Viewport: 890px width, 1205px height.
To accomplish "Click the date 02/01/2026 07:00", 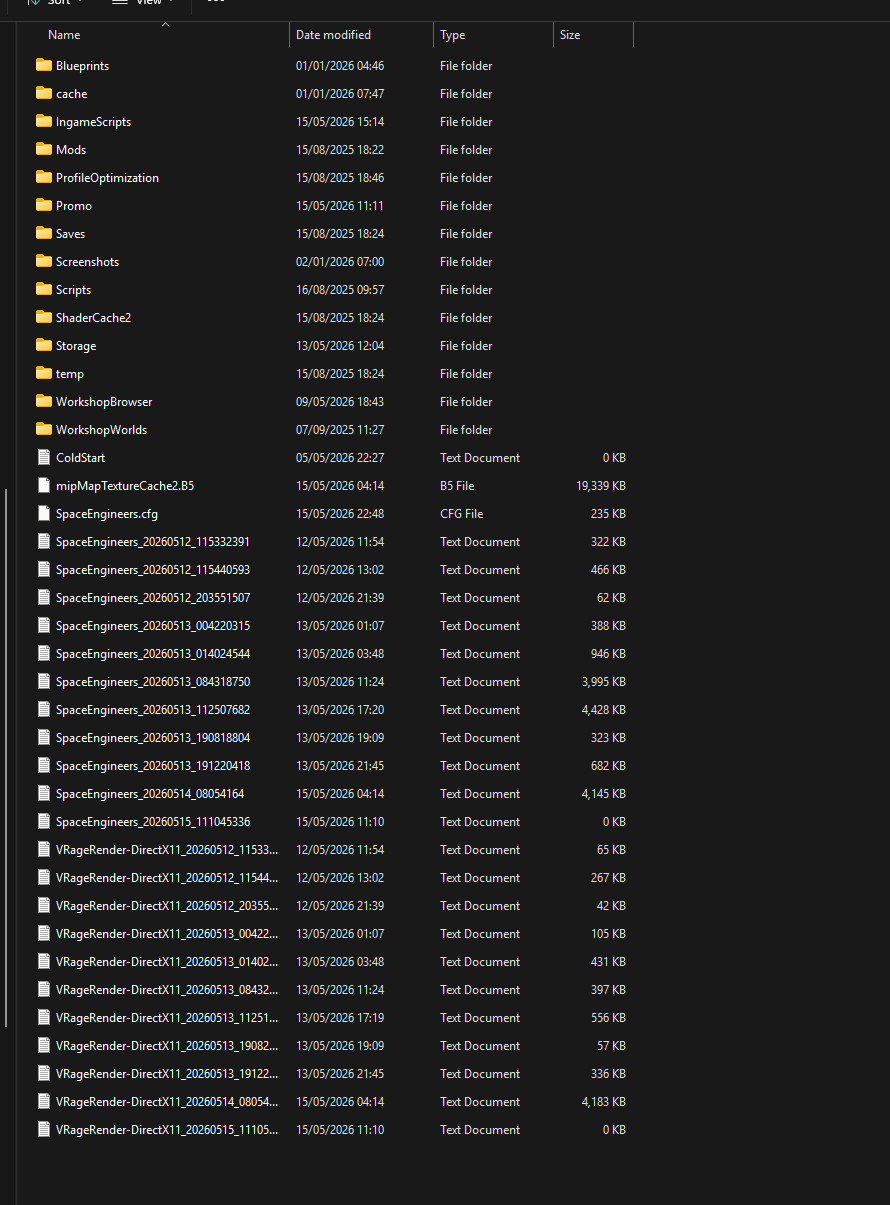I will point(340,261).
